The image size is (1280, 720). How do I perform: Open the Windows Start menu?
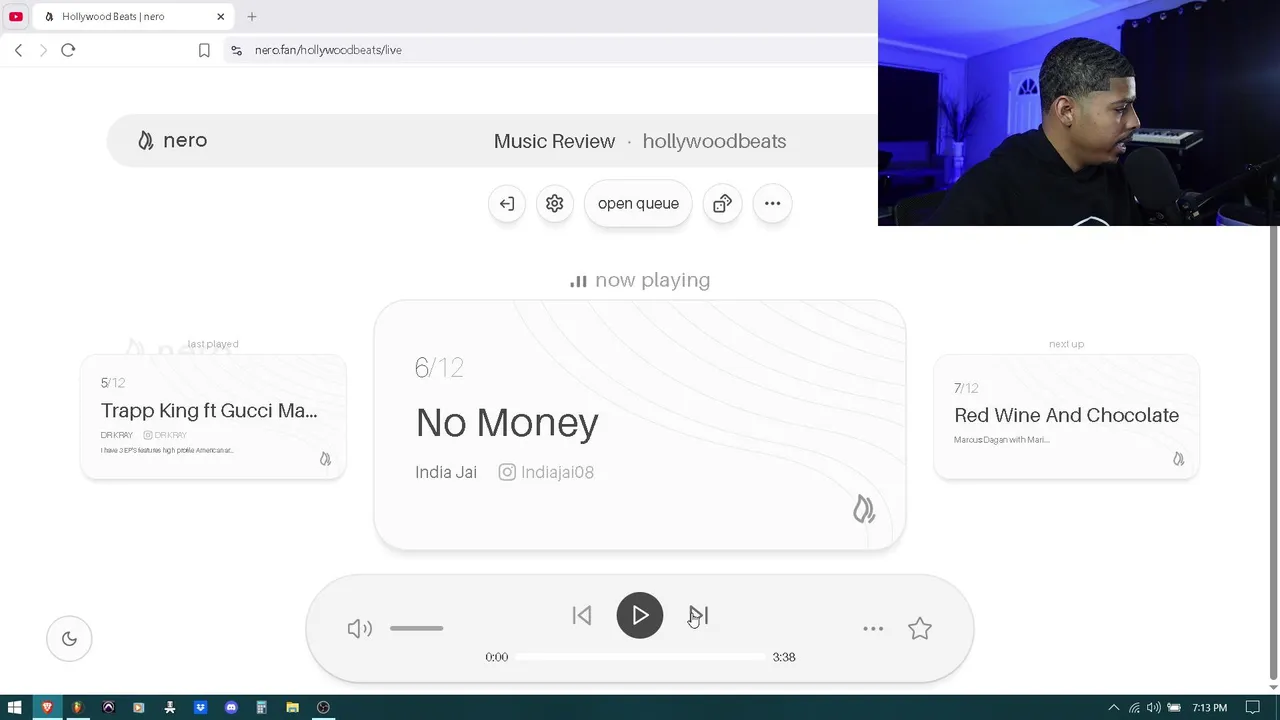(15, 707)
